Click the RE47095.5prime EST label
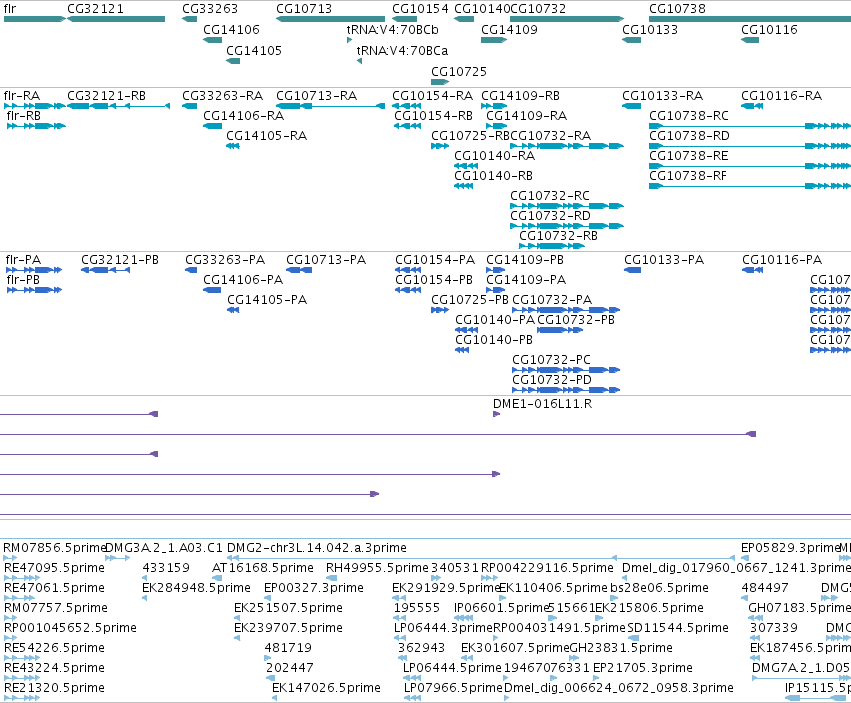Viewport: 851px width, 703px height. (54, 568)
